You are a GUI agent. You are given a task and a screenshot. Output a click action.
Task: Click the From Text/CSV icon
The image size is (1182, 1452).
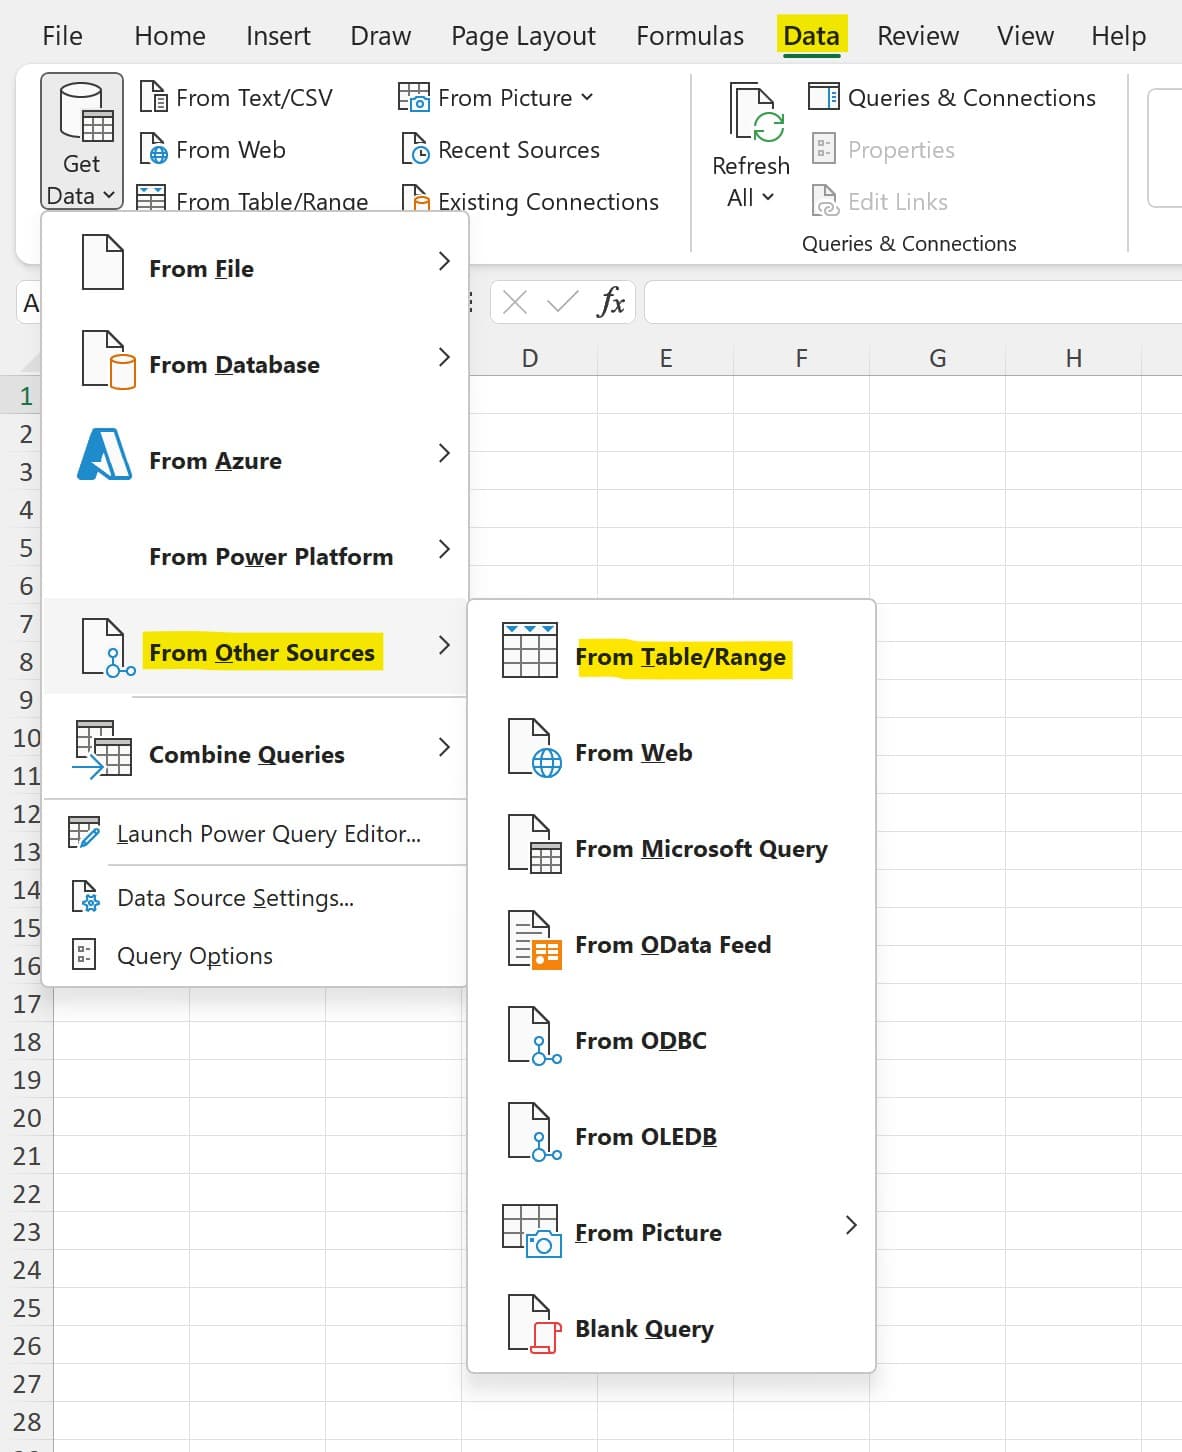click(x=156, y=96)
